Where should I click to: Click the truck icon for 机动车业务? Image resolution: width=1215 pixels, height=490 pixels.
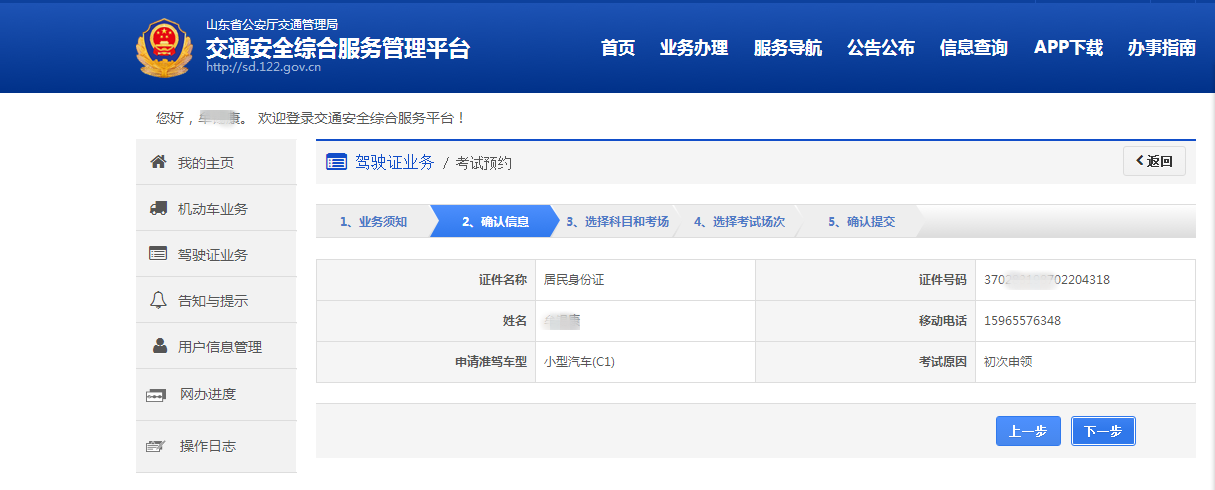[158, 208]
